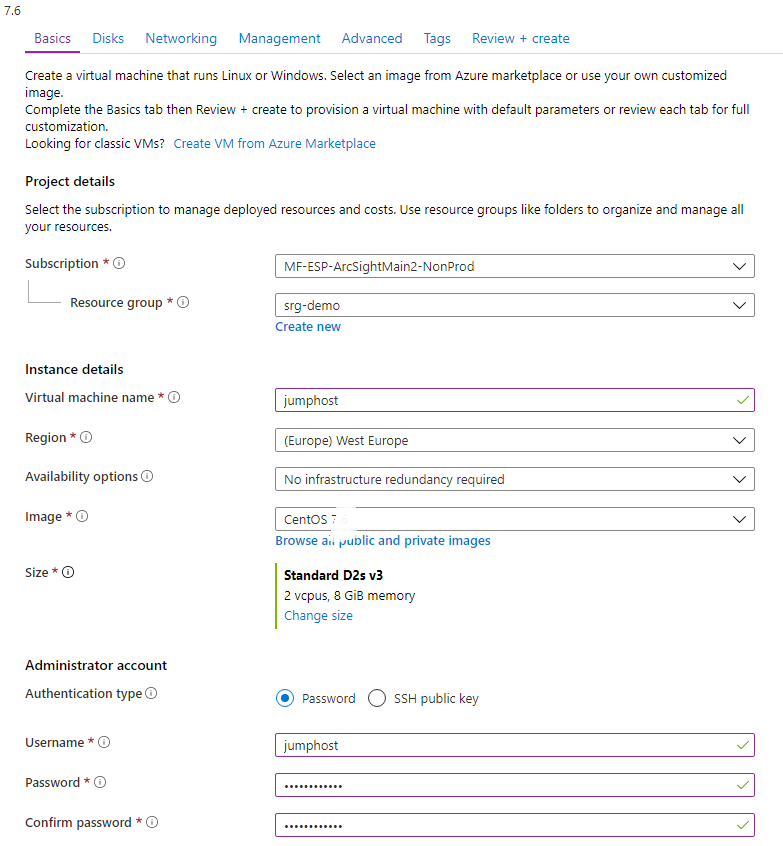783x846 pixels.
Task: Open the Networking tab
Action: coord(181,39)
